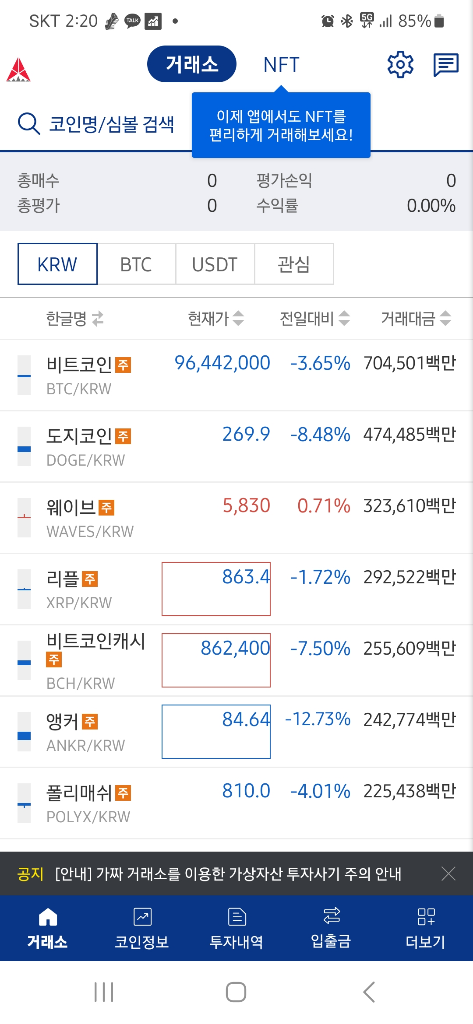Tap the red triangle app logo
Viewport: 473px width, 1024px height.
click(18, 70)
